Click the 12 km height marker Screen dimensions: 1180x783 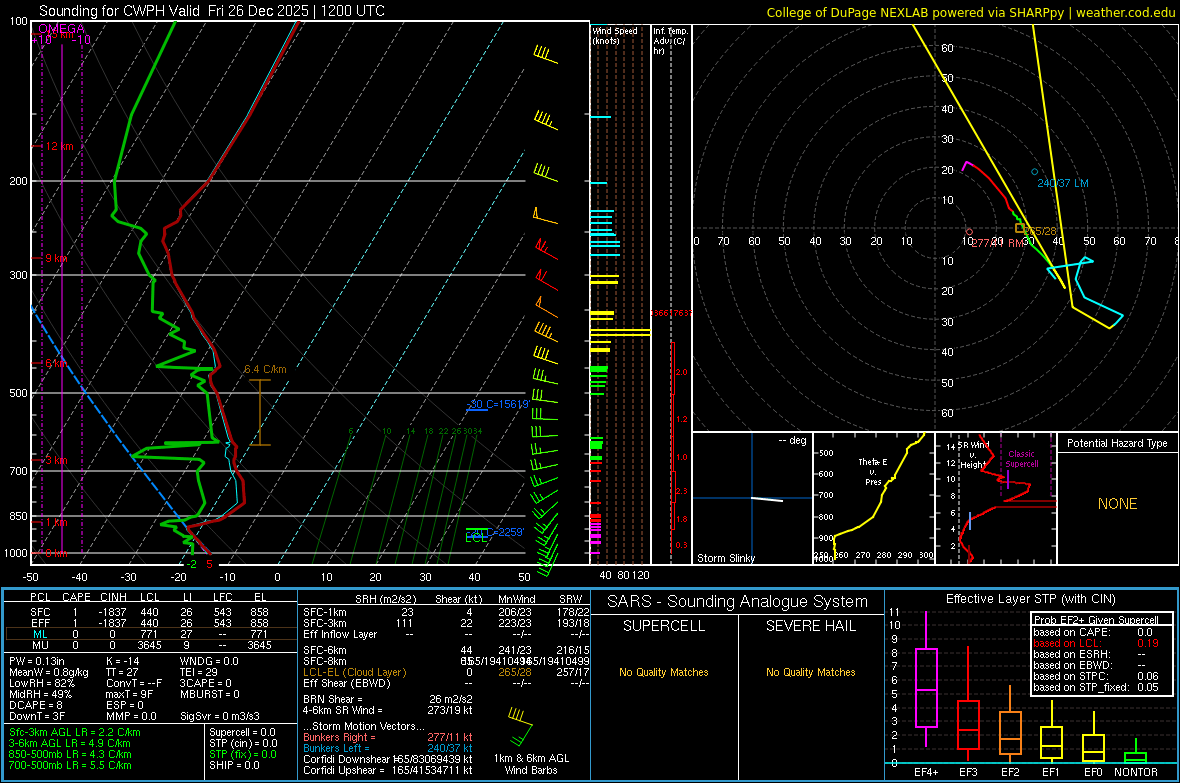pos(59,146)
